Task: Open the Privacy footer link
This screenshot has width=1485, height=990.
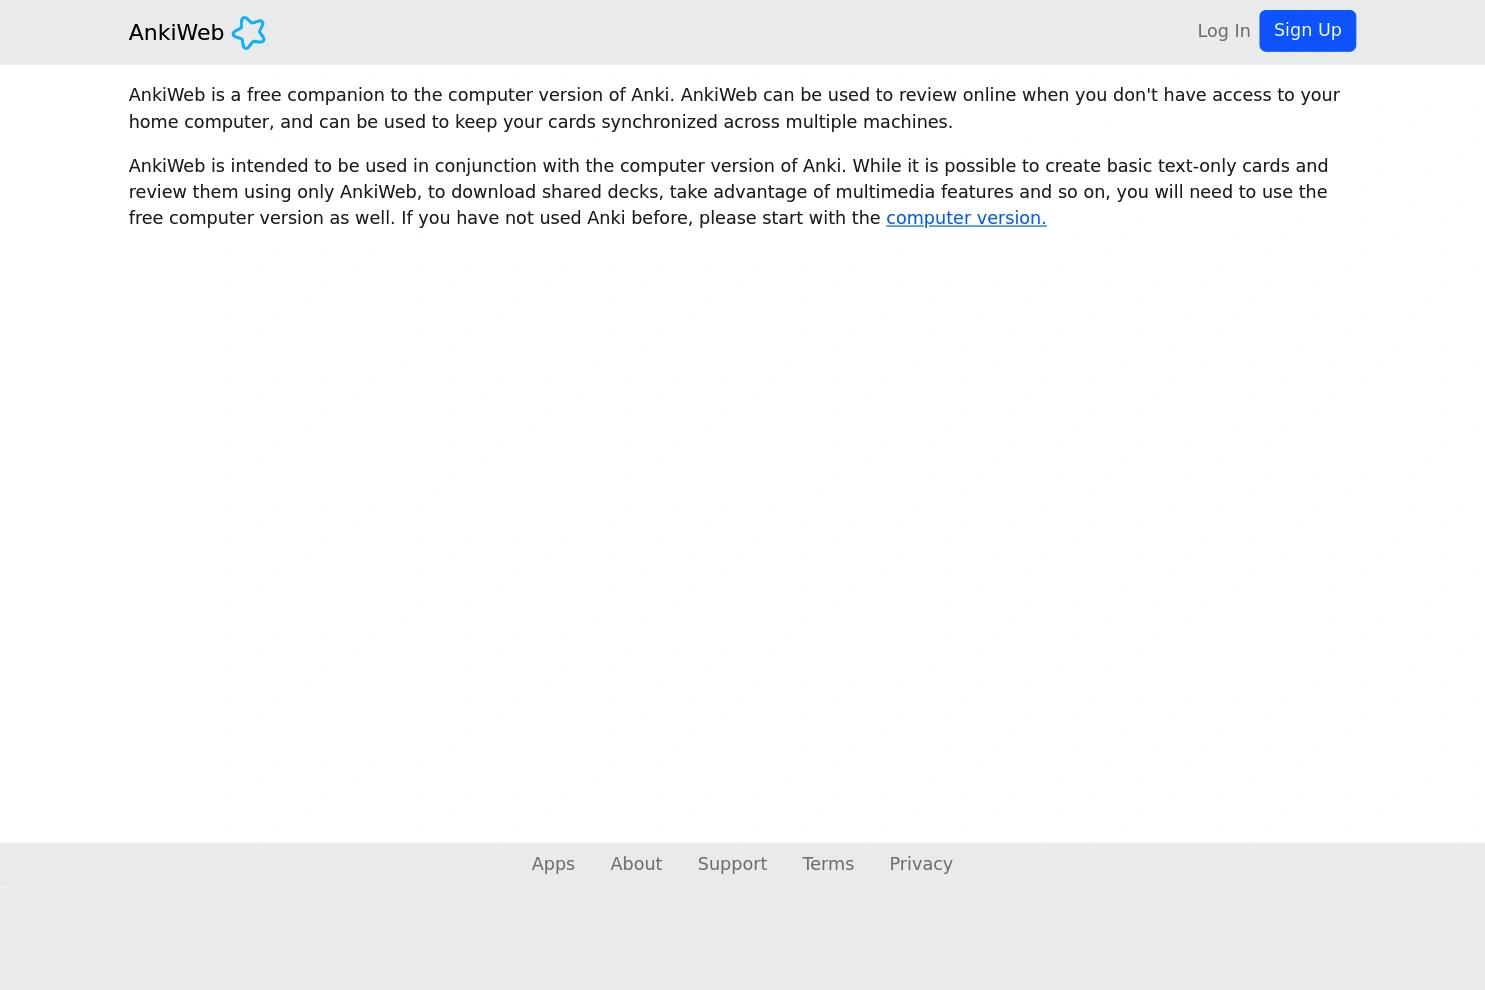Action: click(x=921, y=864)
